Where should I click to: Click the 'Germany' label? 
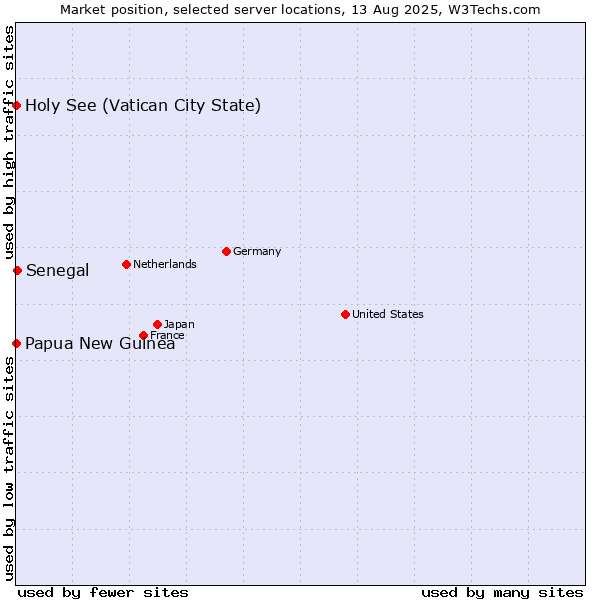pyautogui.click(x=257, y=251)
